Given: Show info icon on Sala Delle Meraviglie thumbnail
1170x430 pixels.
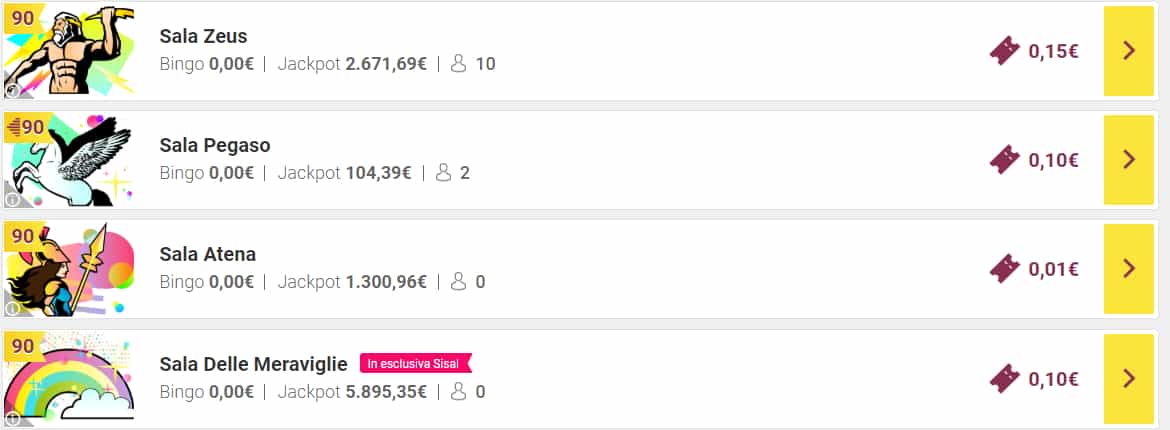Looking at the screenshot, I should coord(12,418).
